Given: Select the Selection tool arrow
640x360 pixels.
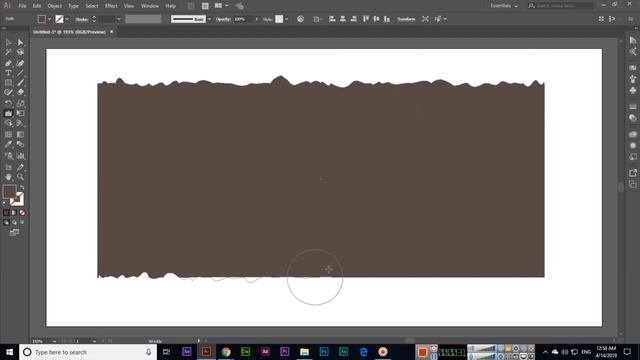Looking at the screenshot, I should 8,42.
